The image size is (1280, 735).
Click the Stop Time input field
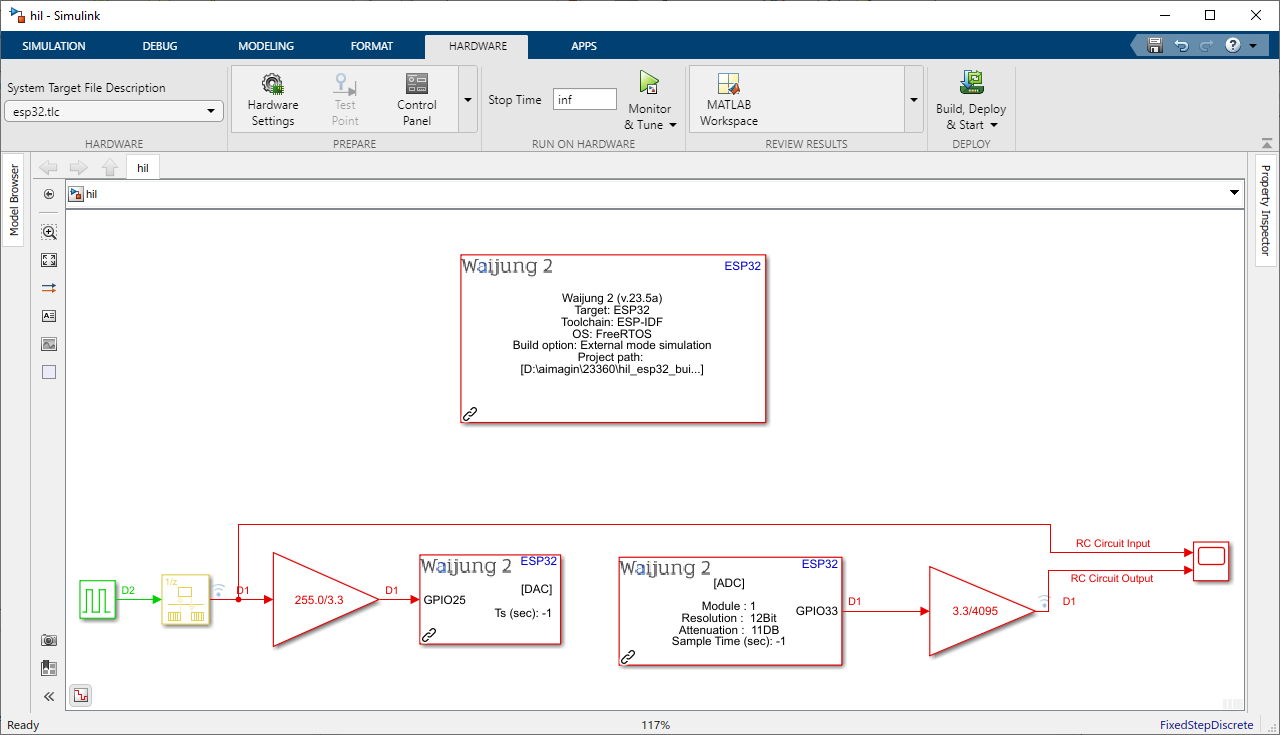tap(585, 99)
